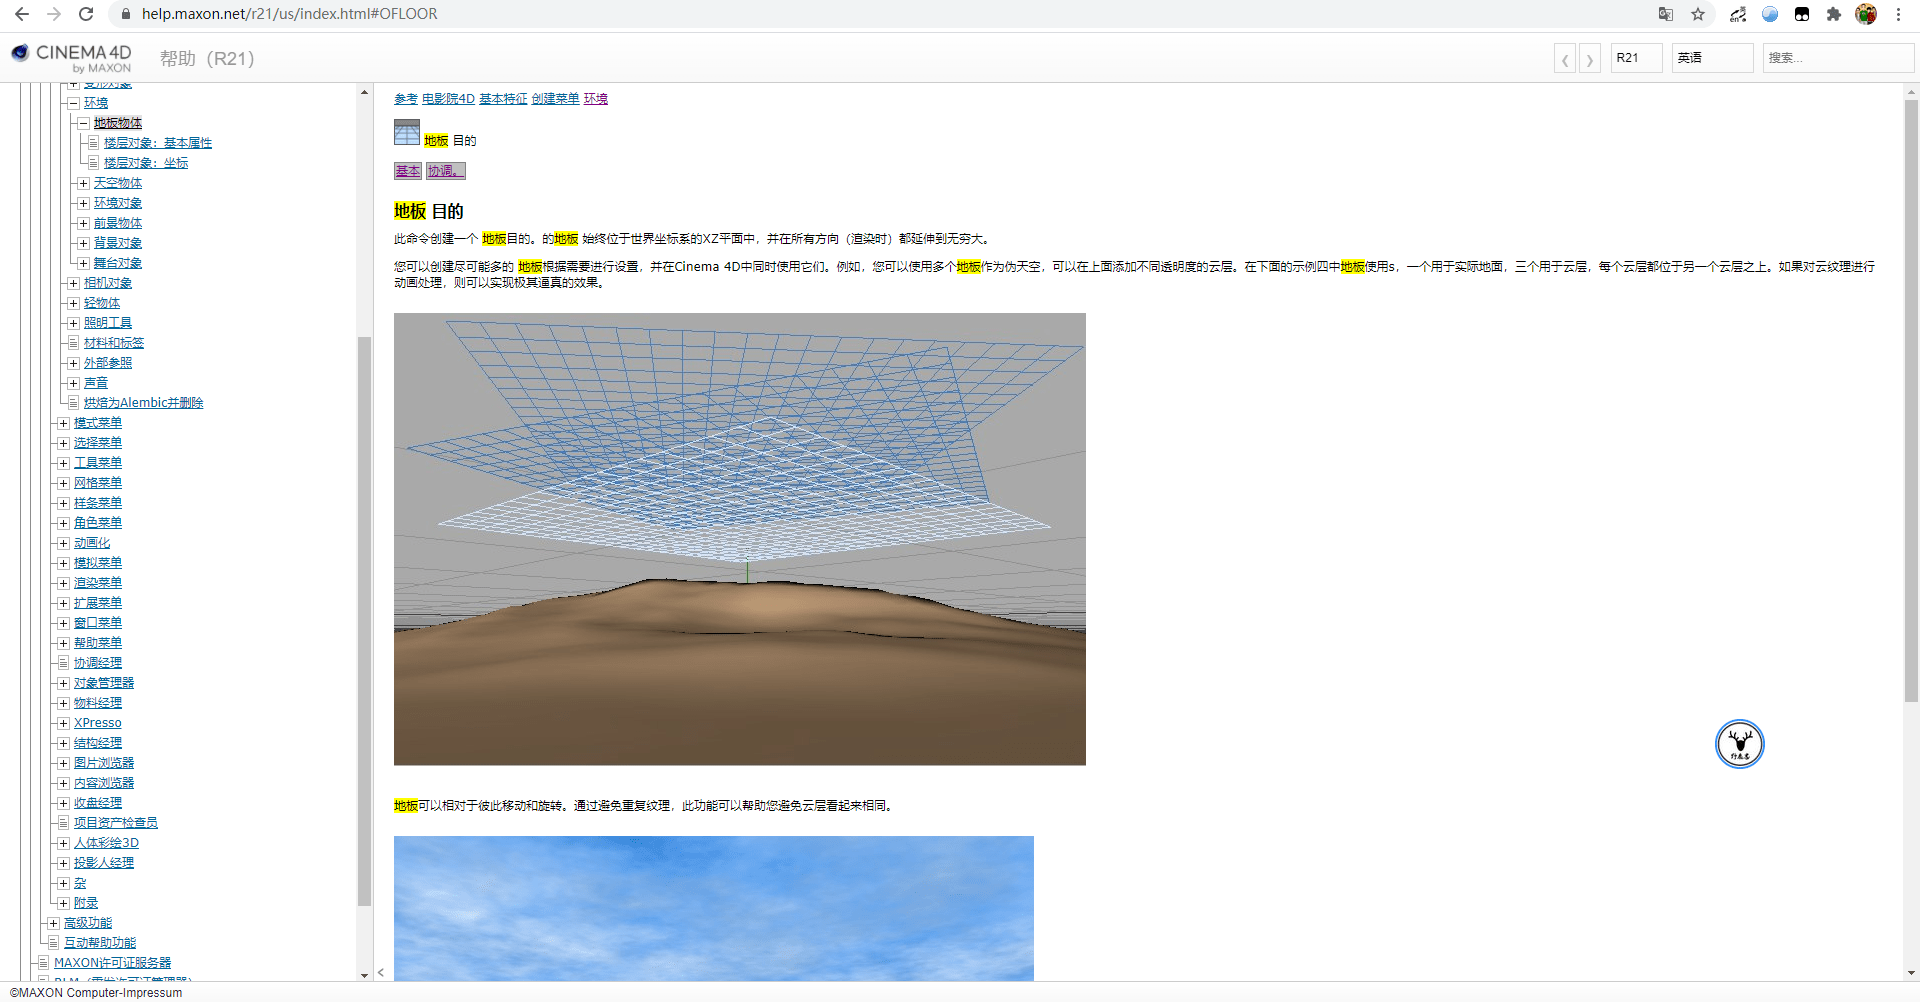Click the floor object grid icon
Viewport: 1920px width, 1002px height.
407,132
